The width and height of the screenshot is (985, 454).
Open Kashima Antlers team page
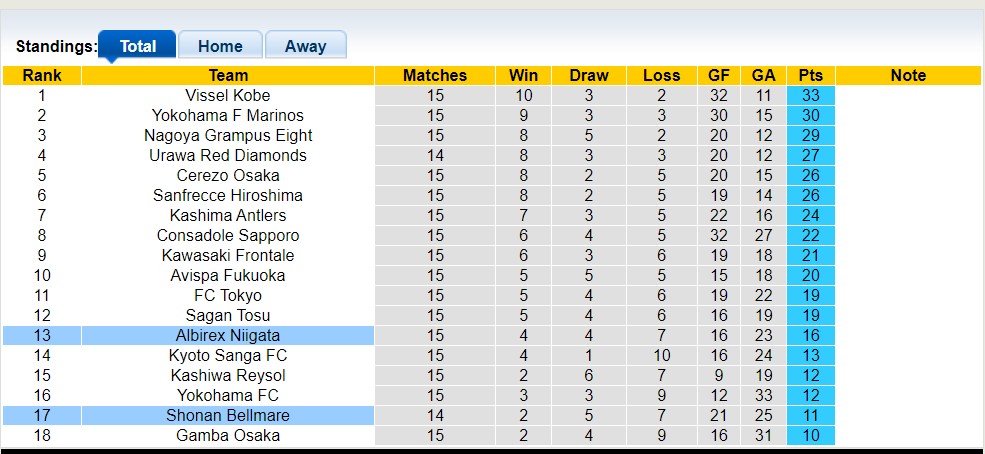[x=228, y=216]
